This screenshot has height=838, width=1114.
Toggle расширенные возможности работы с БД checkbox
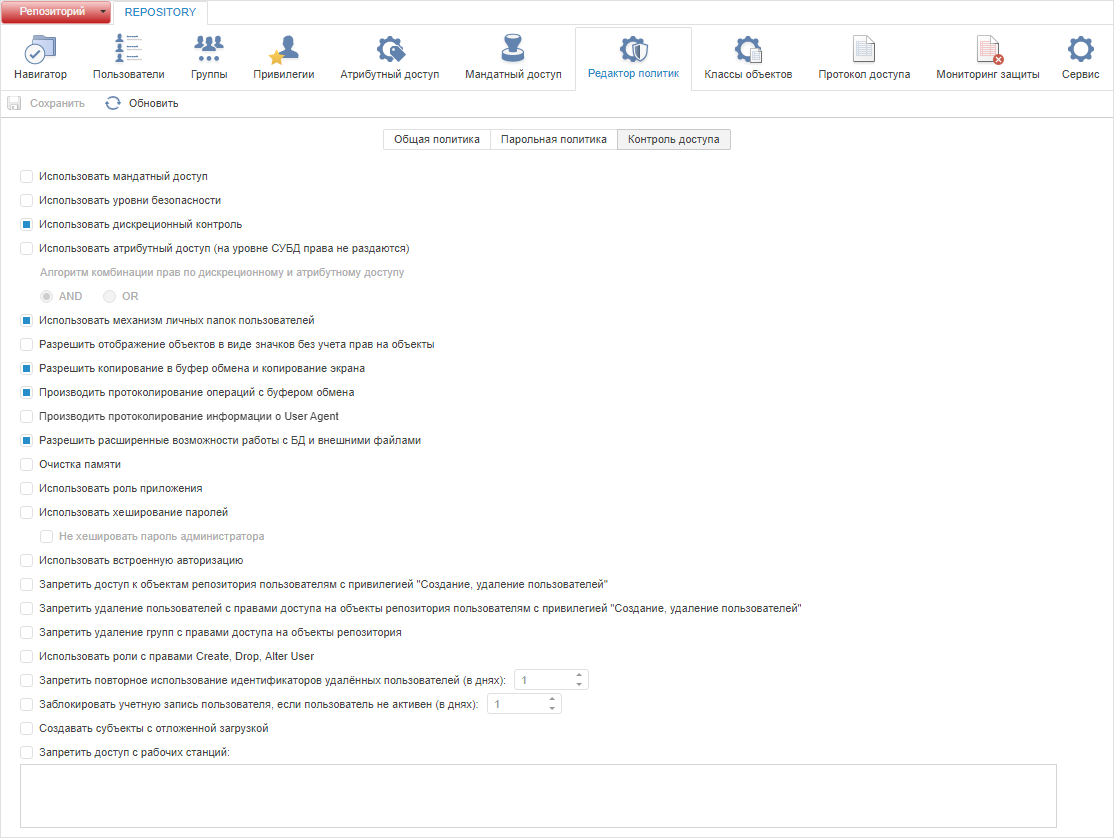pos(26,440)
